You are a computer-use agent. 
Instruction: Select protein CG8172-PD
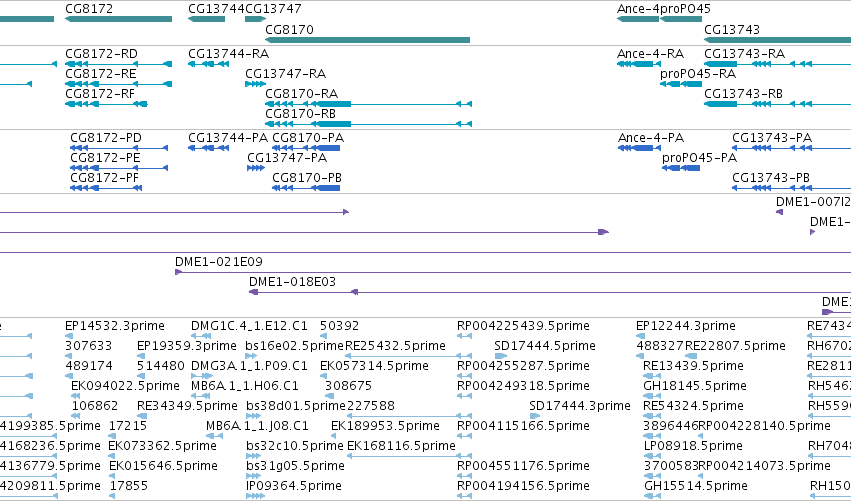119,148
